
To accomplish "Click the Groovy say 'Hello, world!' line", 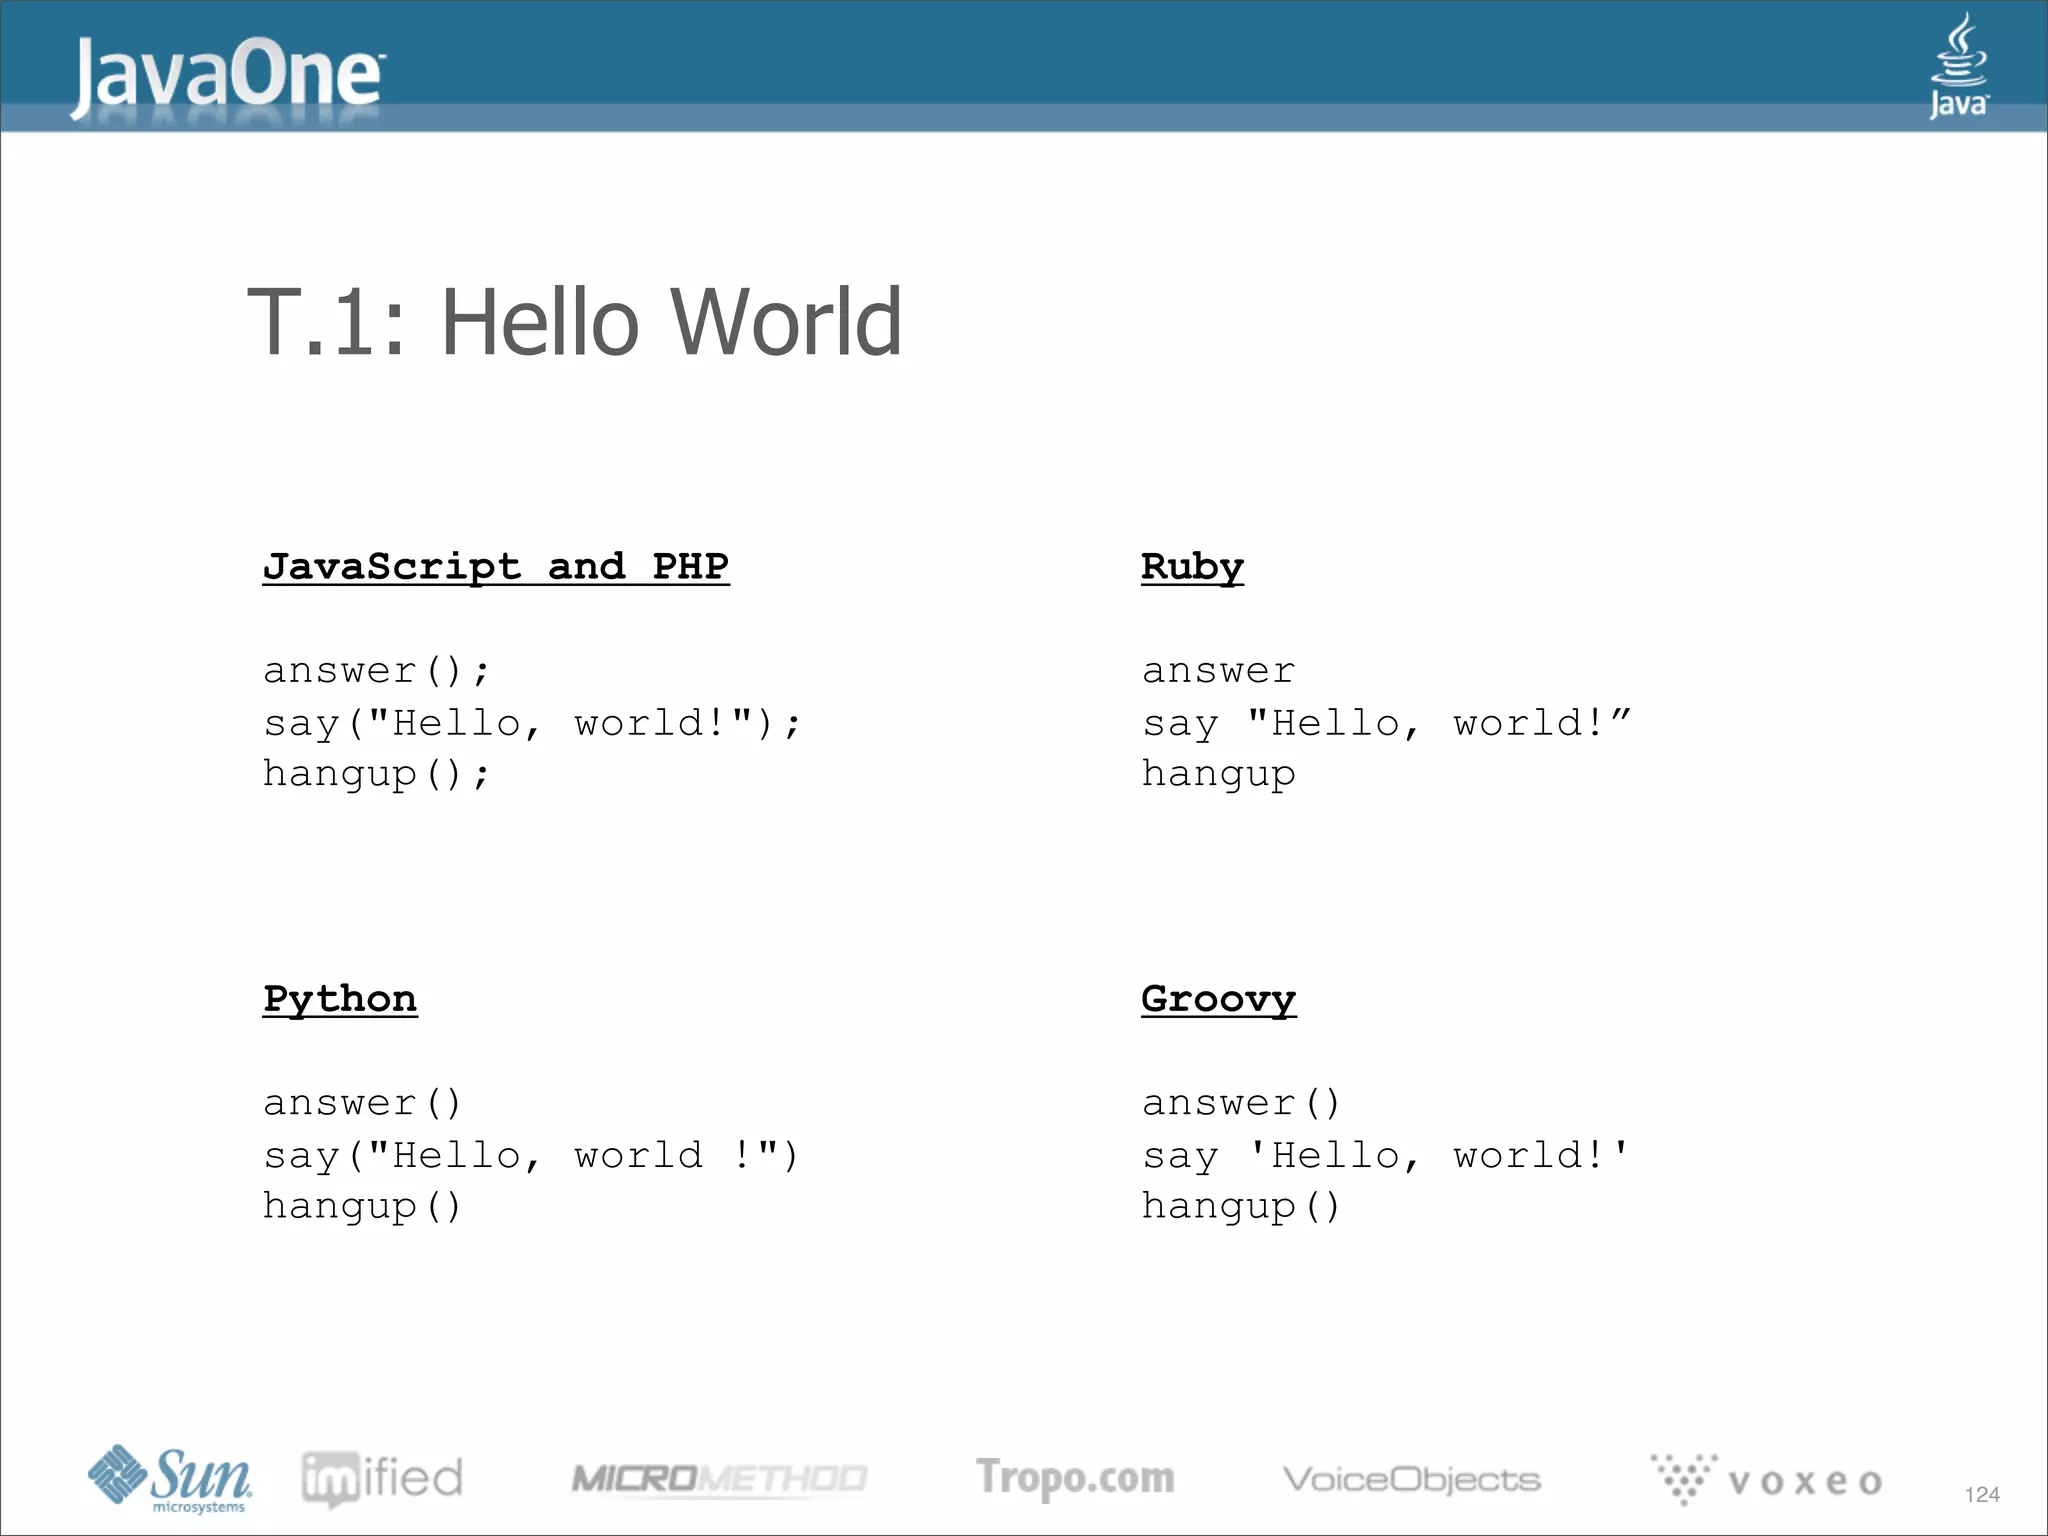I will coord(1385,1155).
